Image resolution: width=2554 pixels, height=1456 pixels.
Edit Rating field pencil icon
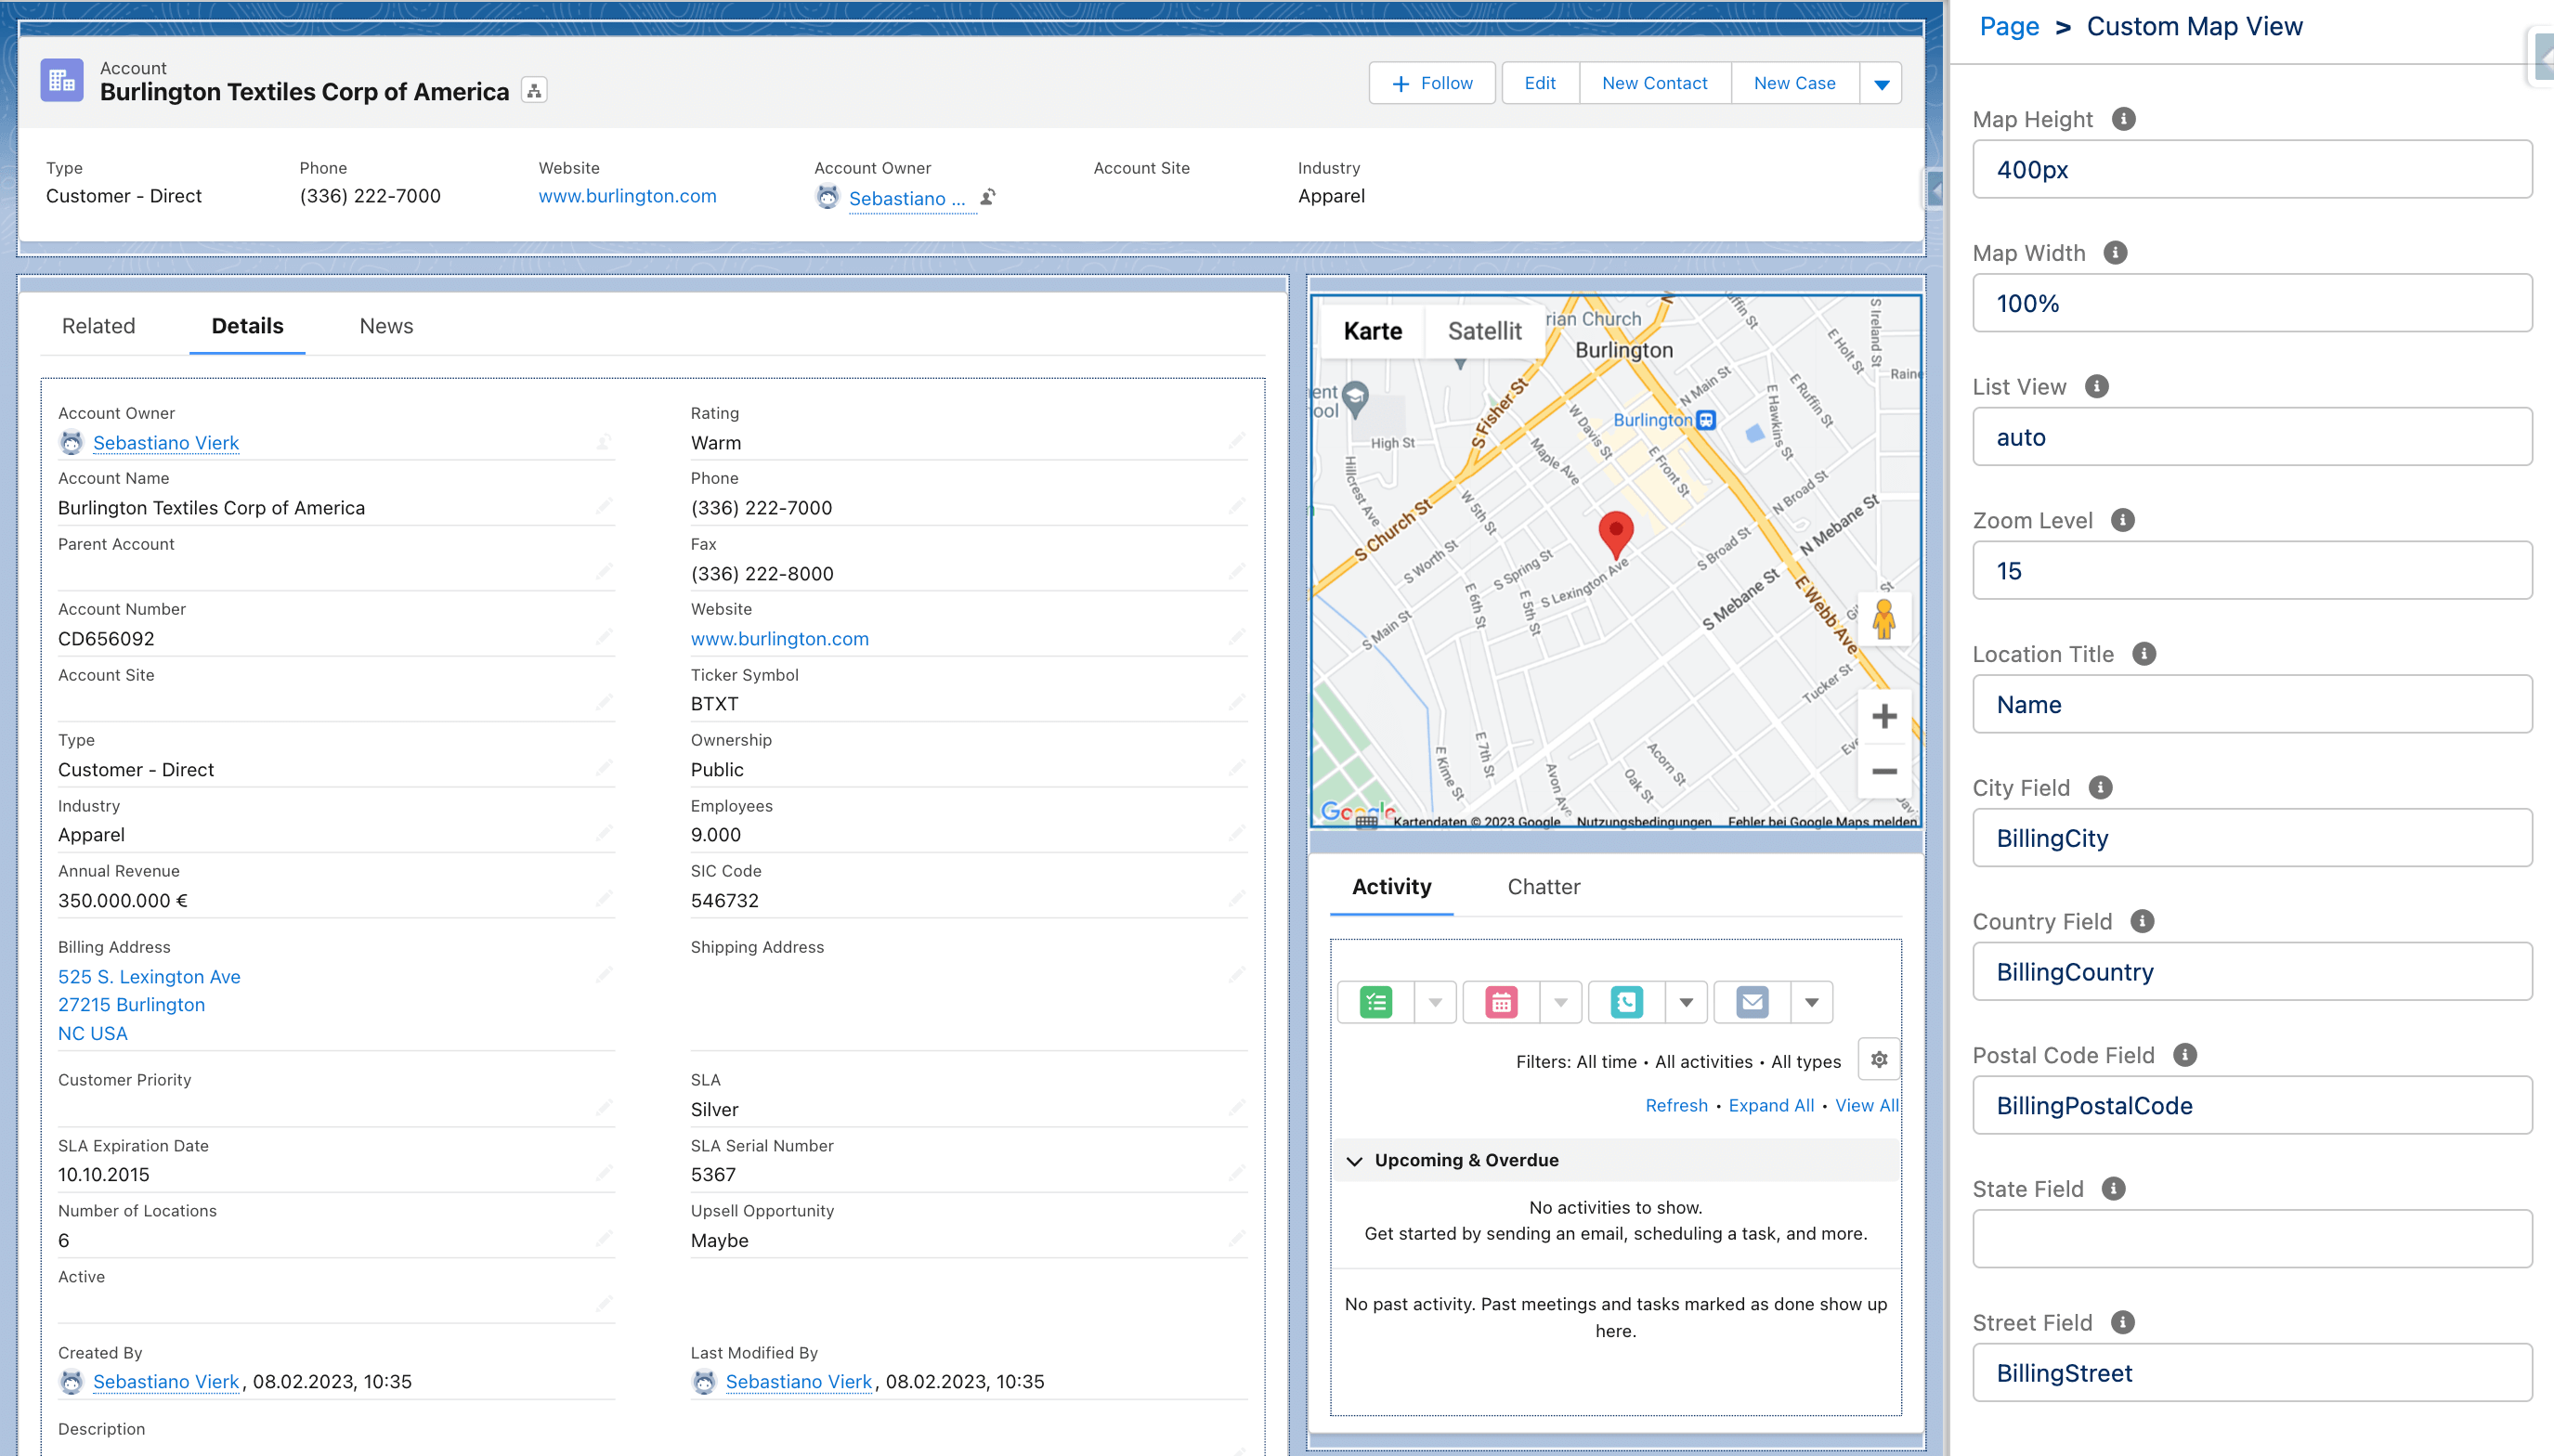point(1237,441)
